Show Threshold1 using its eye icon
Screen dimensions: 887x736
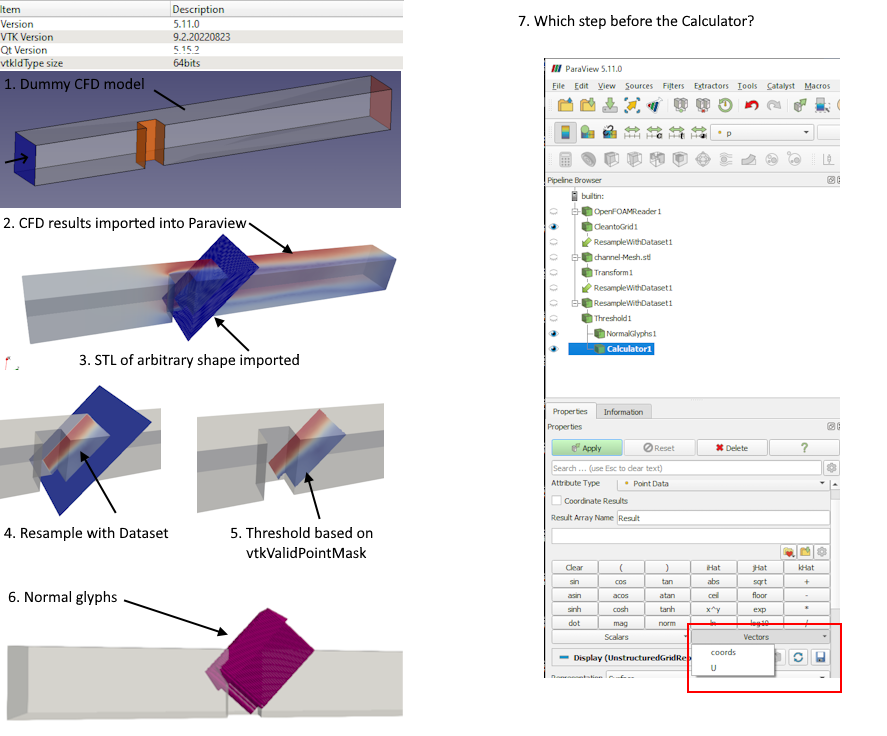(x=553, y=318)
